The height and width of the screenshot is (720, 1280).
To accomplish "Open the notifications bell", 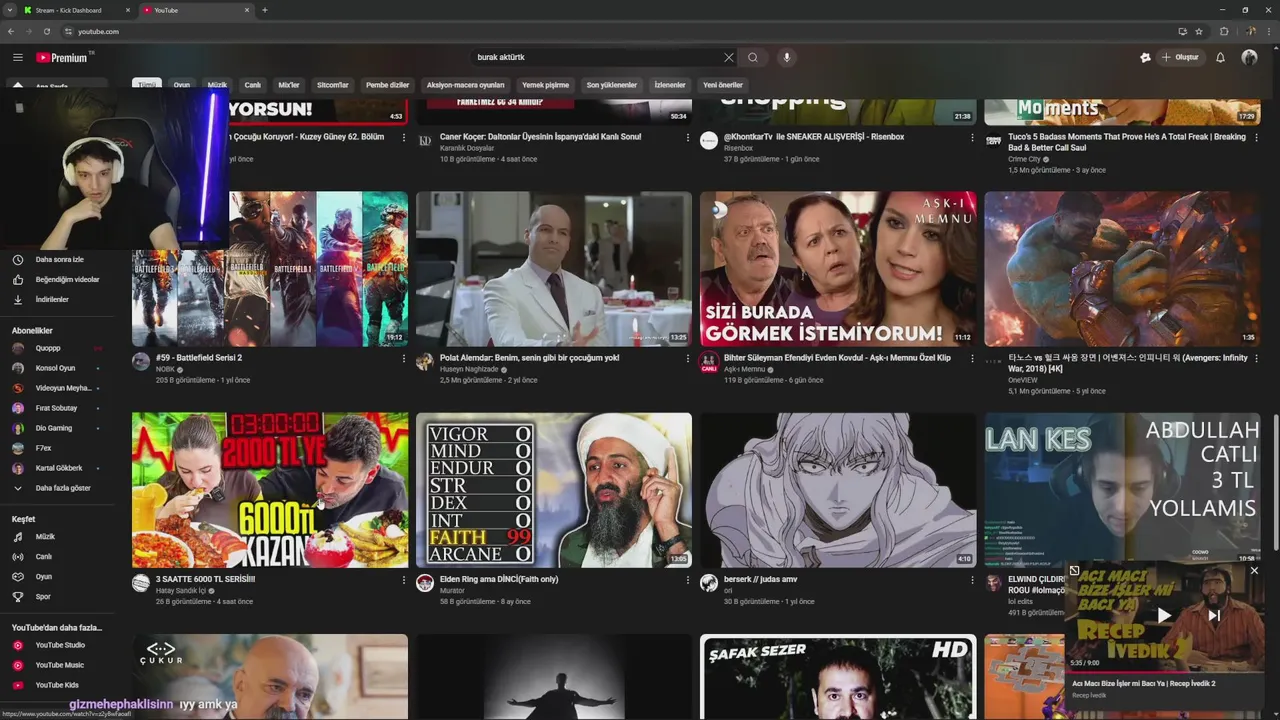I will click(1220, 57).
